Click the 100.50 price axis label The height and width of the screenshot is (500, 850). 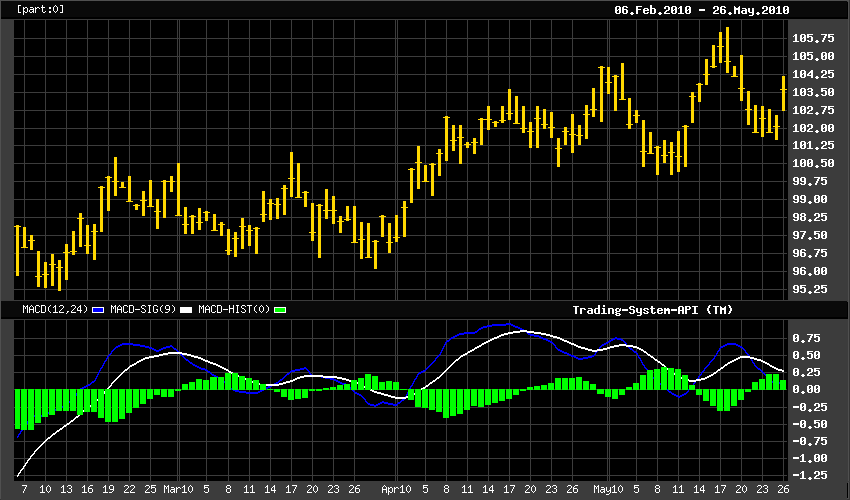813,163
